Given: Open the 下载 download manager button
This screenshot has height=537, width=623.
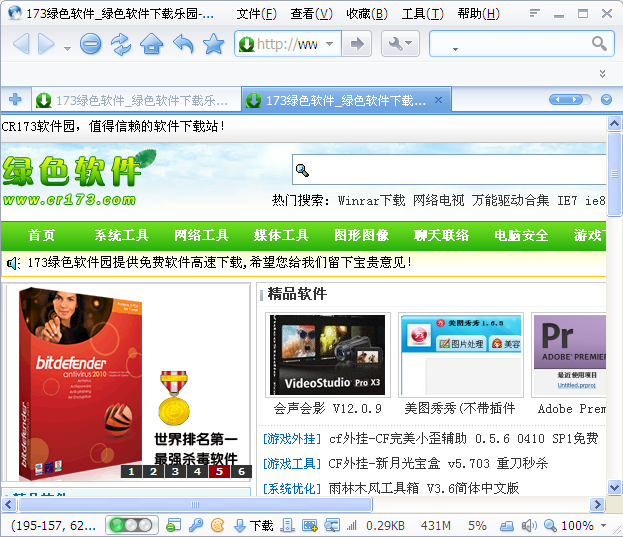Looking at the screenshot, I should [253, 525].
